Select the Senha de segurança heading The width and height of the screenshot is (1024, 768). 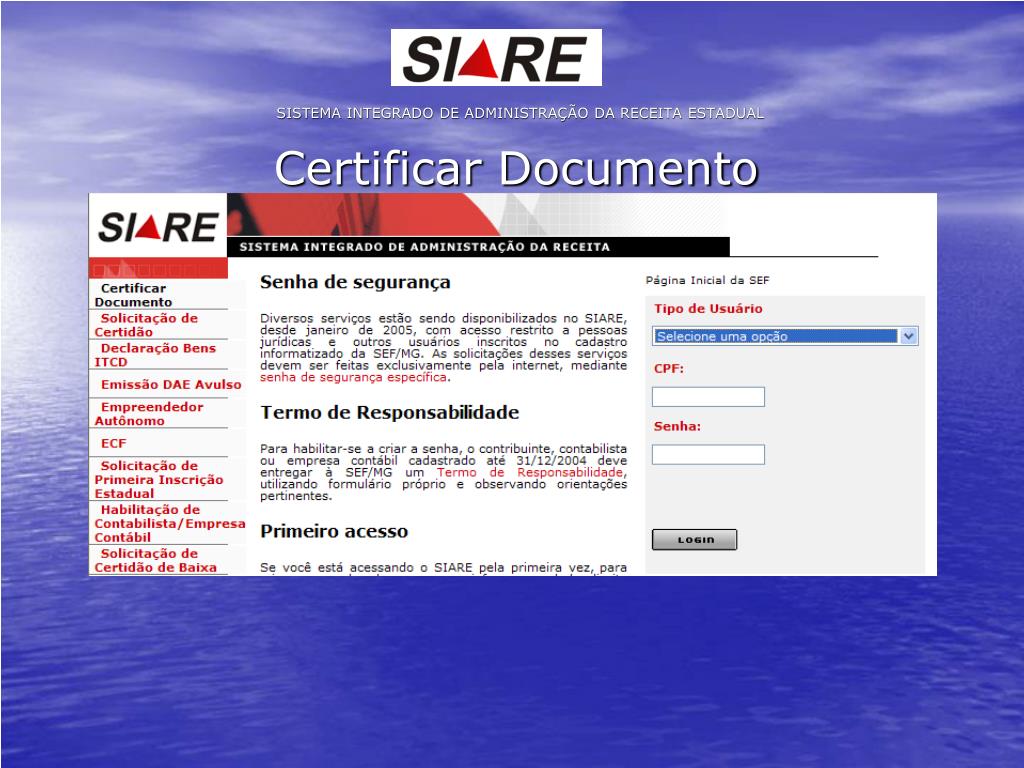tap(355, 282)
